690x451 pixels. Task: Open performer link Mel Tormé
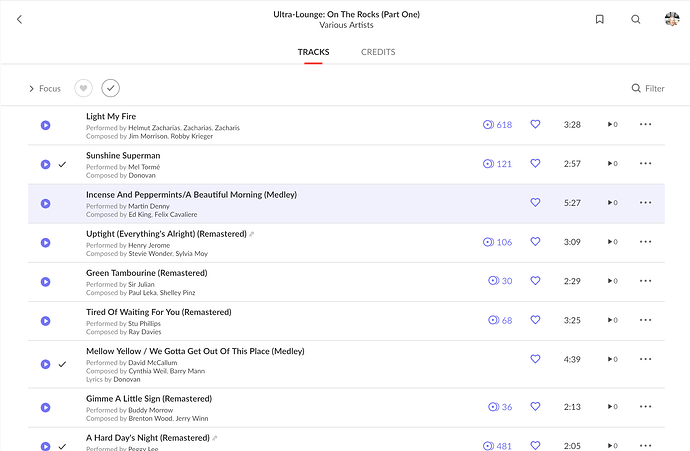[144, 167]
